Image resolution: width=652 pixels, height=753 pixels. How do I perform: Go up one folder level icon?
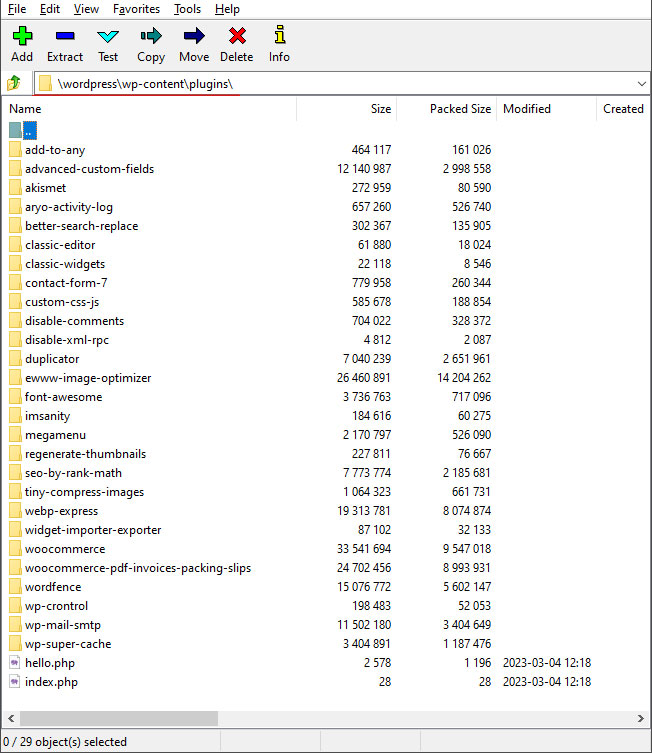pyautogui.click(x=14, y=83)
